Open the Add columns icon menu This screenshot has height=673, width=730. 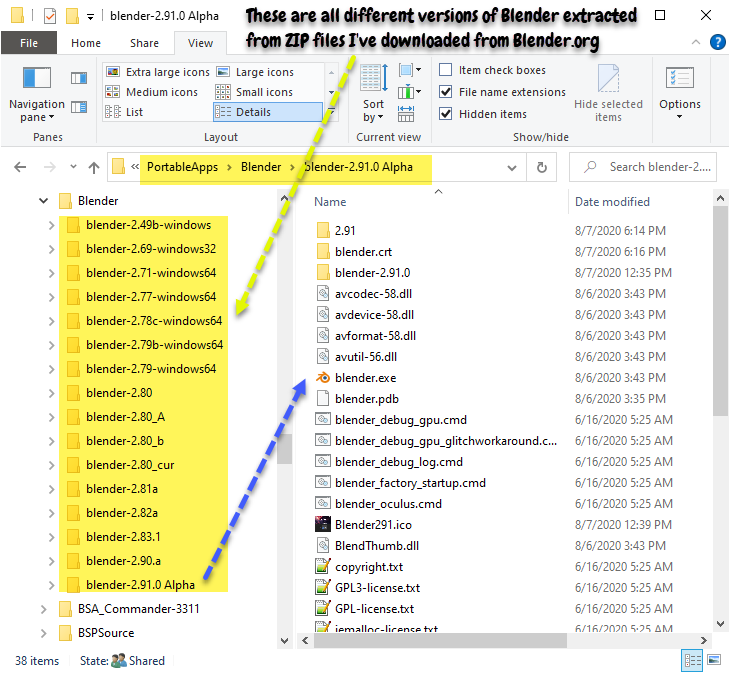point(410,92)
